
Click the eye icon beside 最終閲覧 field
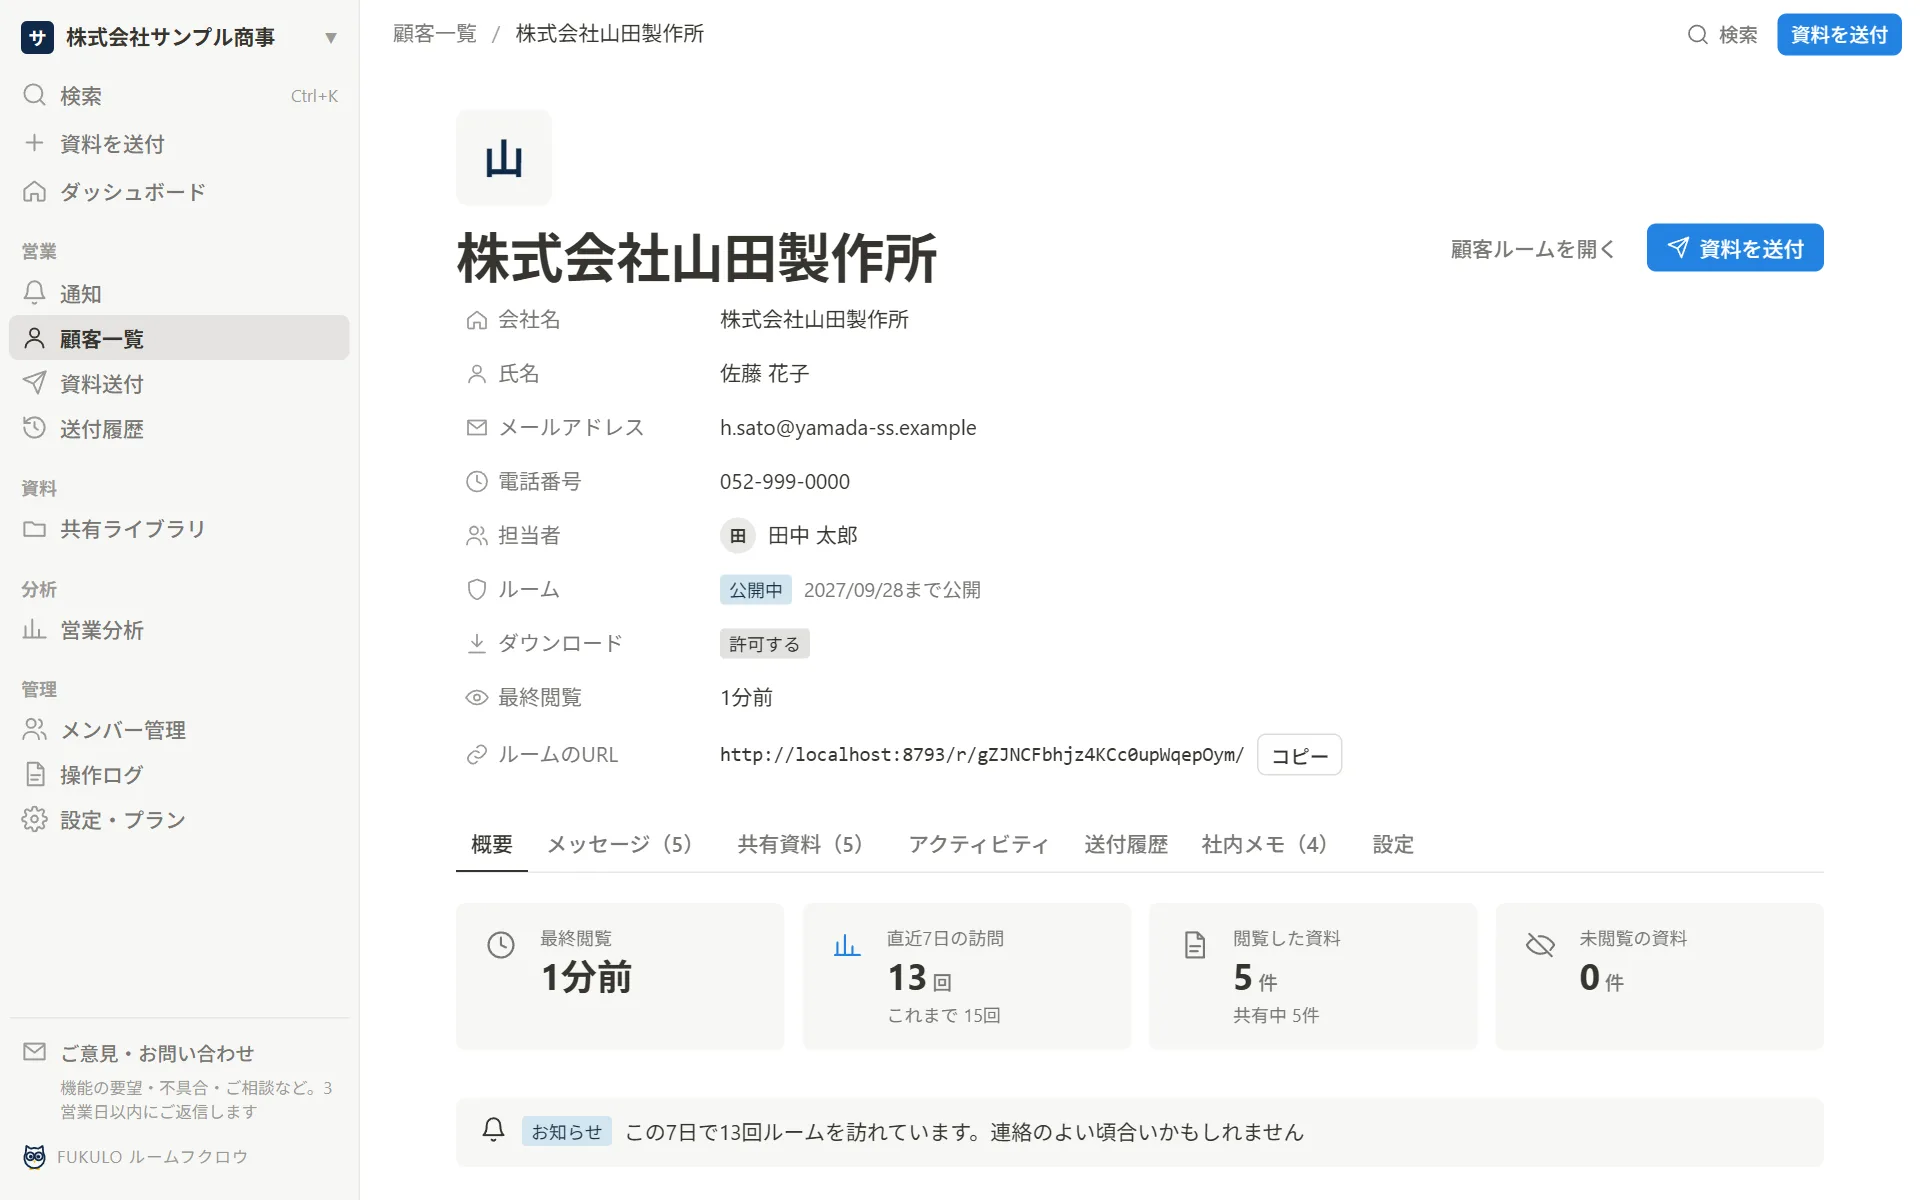(477, 698)
